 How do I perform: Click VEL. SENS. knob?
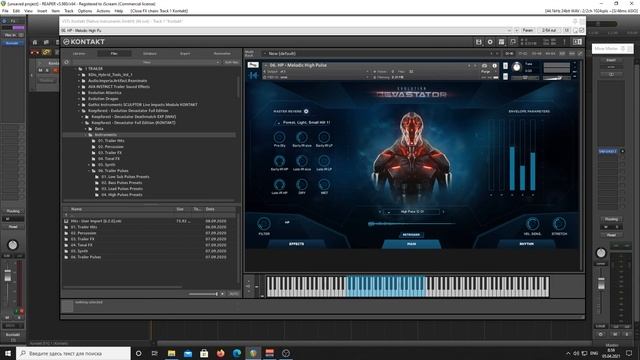click(532, 224)
